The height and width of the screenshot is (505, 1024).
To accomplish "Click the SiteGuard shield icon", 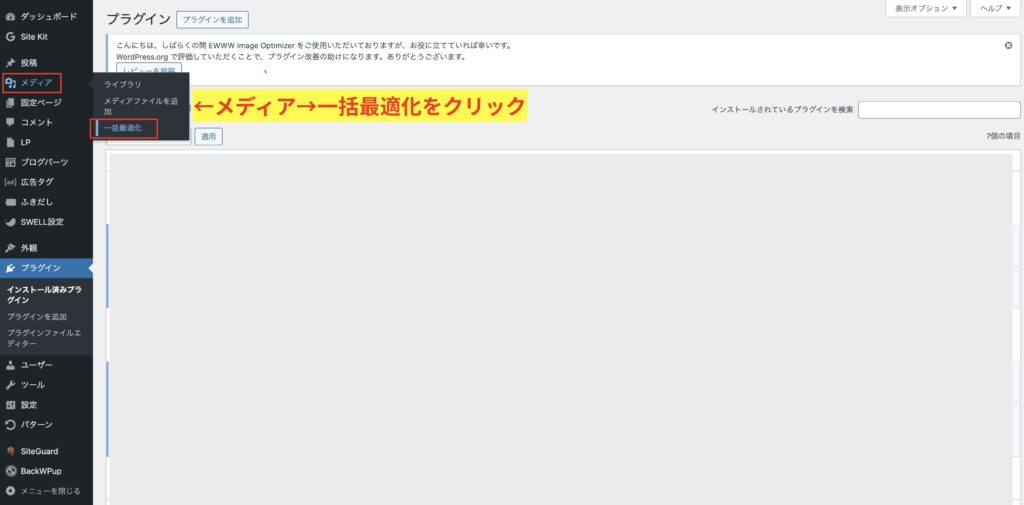I will coord(10,451).
